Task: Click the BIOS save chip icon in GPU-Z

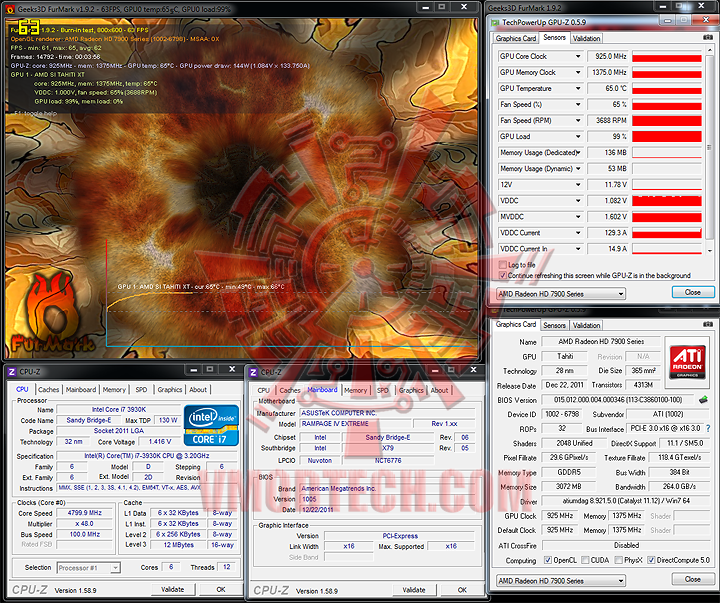Action: click(703, 400)
